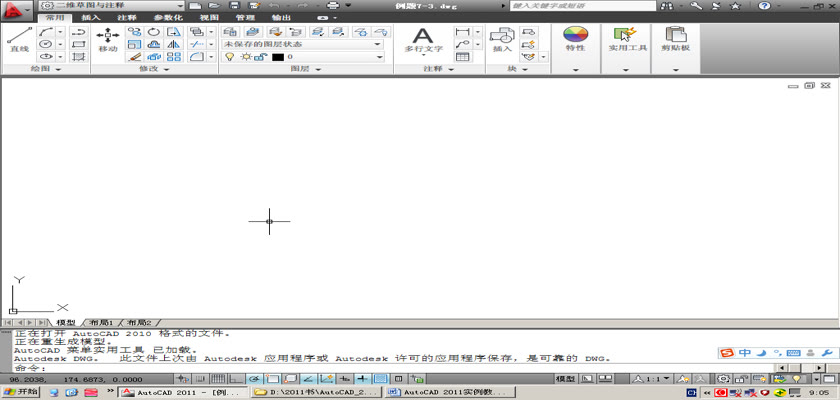Image resolution: width=840 pixels, height=400 pixels.
Task: Toggle layer lock padlock icon
Action: 260,57
